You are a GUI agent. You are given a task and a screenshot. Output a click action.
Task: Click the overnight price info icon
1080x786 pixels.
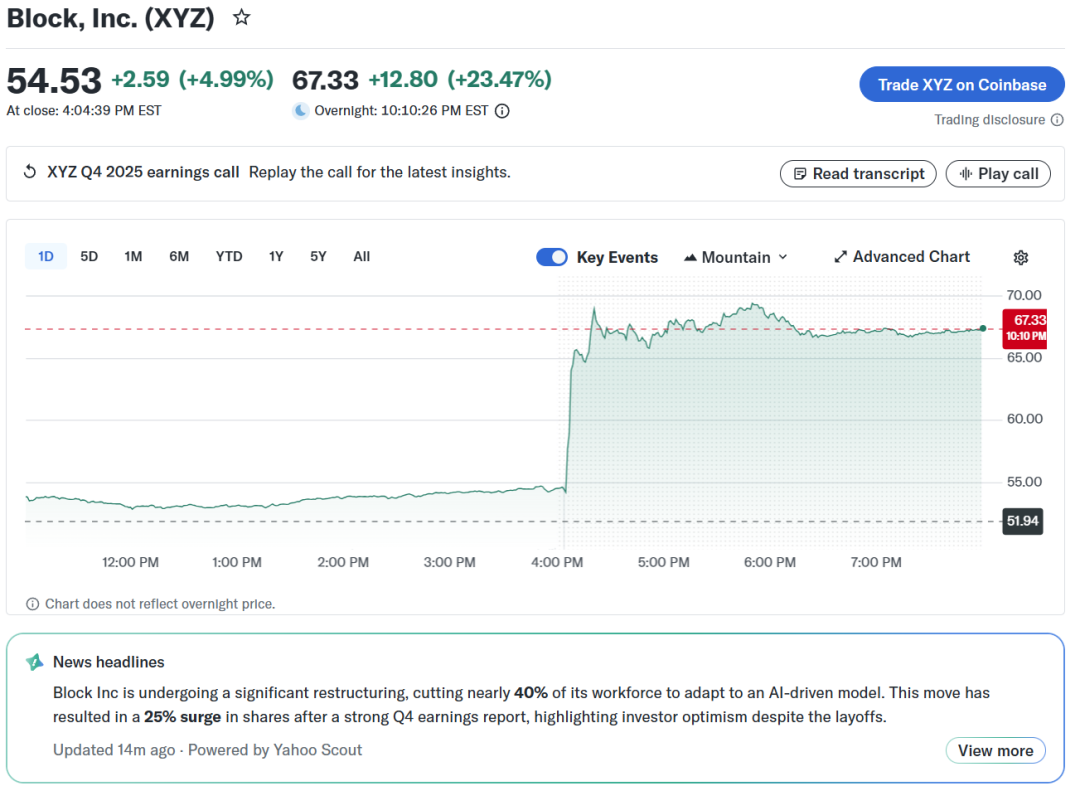point(502,111)
